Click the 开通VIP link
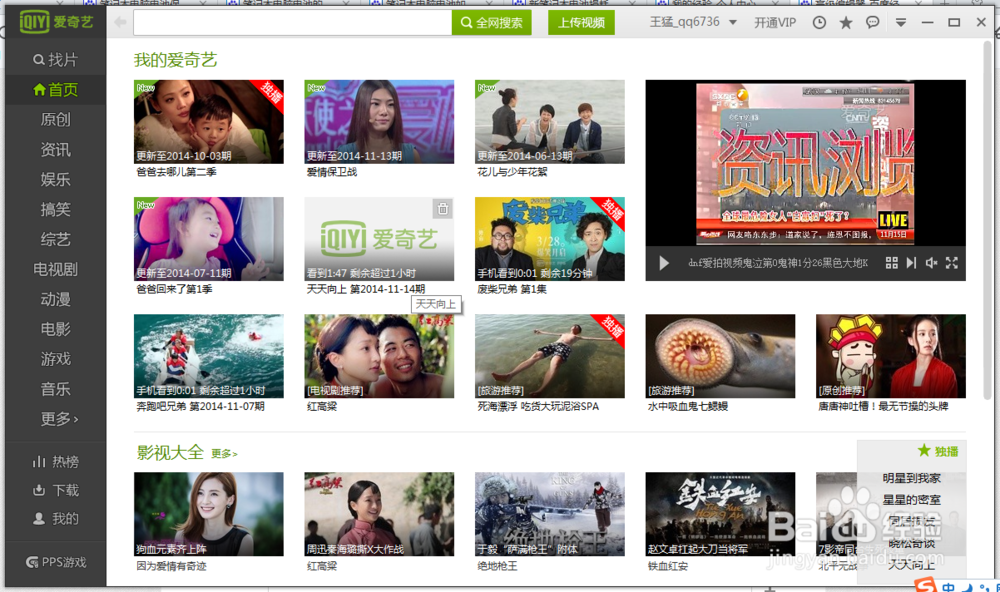This screenshot has height=592, width=1000. click(775, 22)
